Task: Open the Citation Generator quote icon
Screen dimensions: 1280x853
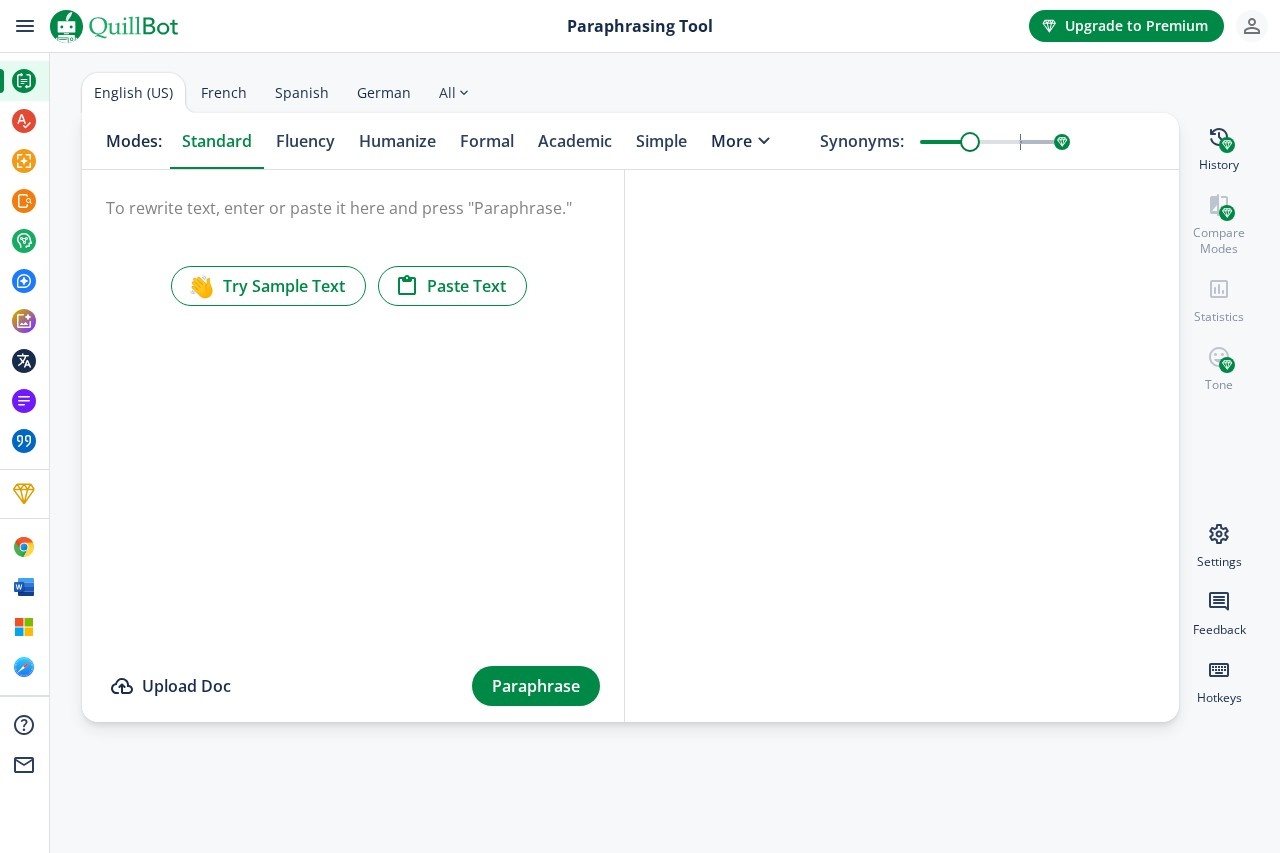Action: [24, 441]
